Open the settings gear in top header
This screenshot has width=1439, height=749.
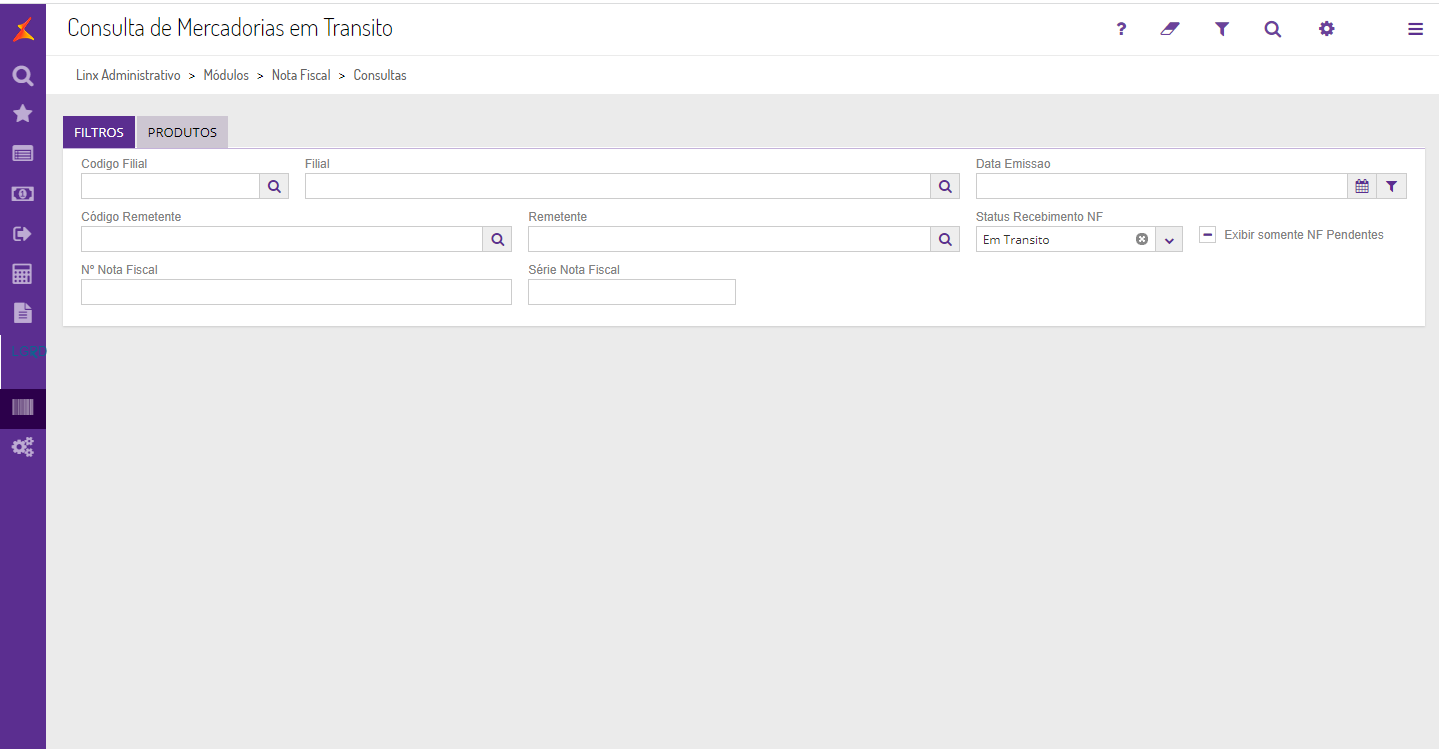click(1326, 29)
